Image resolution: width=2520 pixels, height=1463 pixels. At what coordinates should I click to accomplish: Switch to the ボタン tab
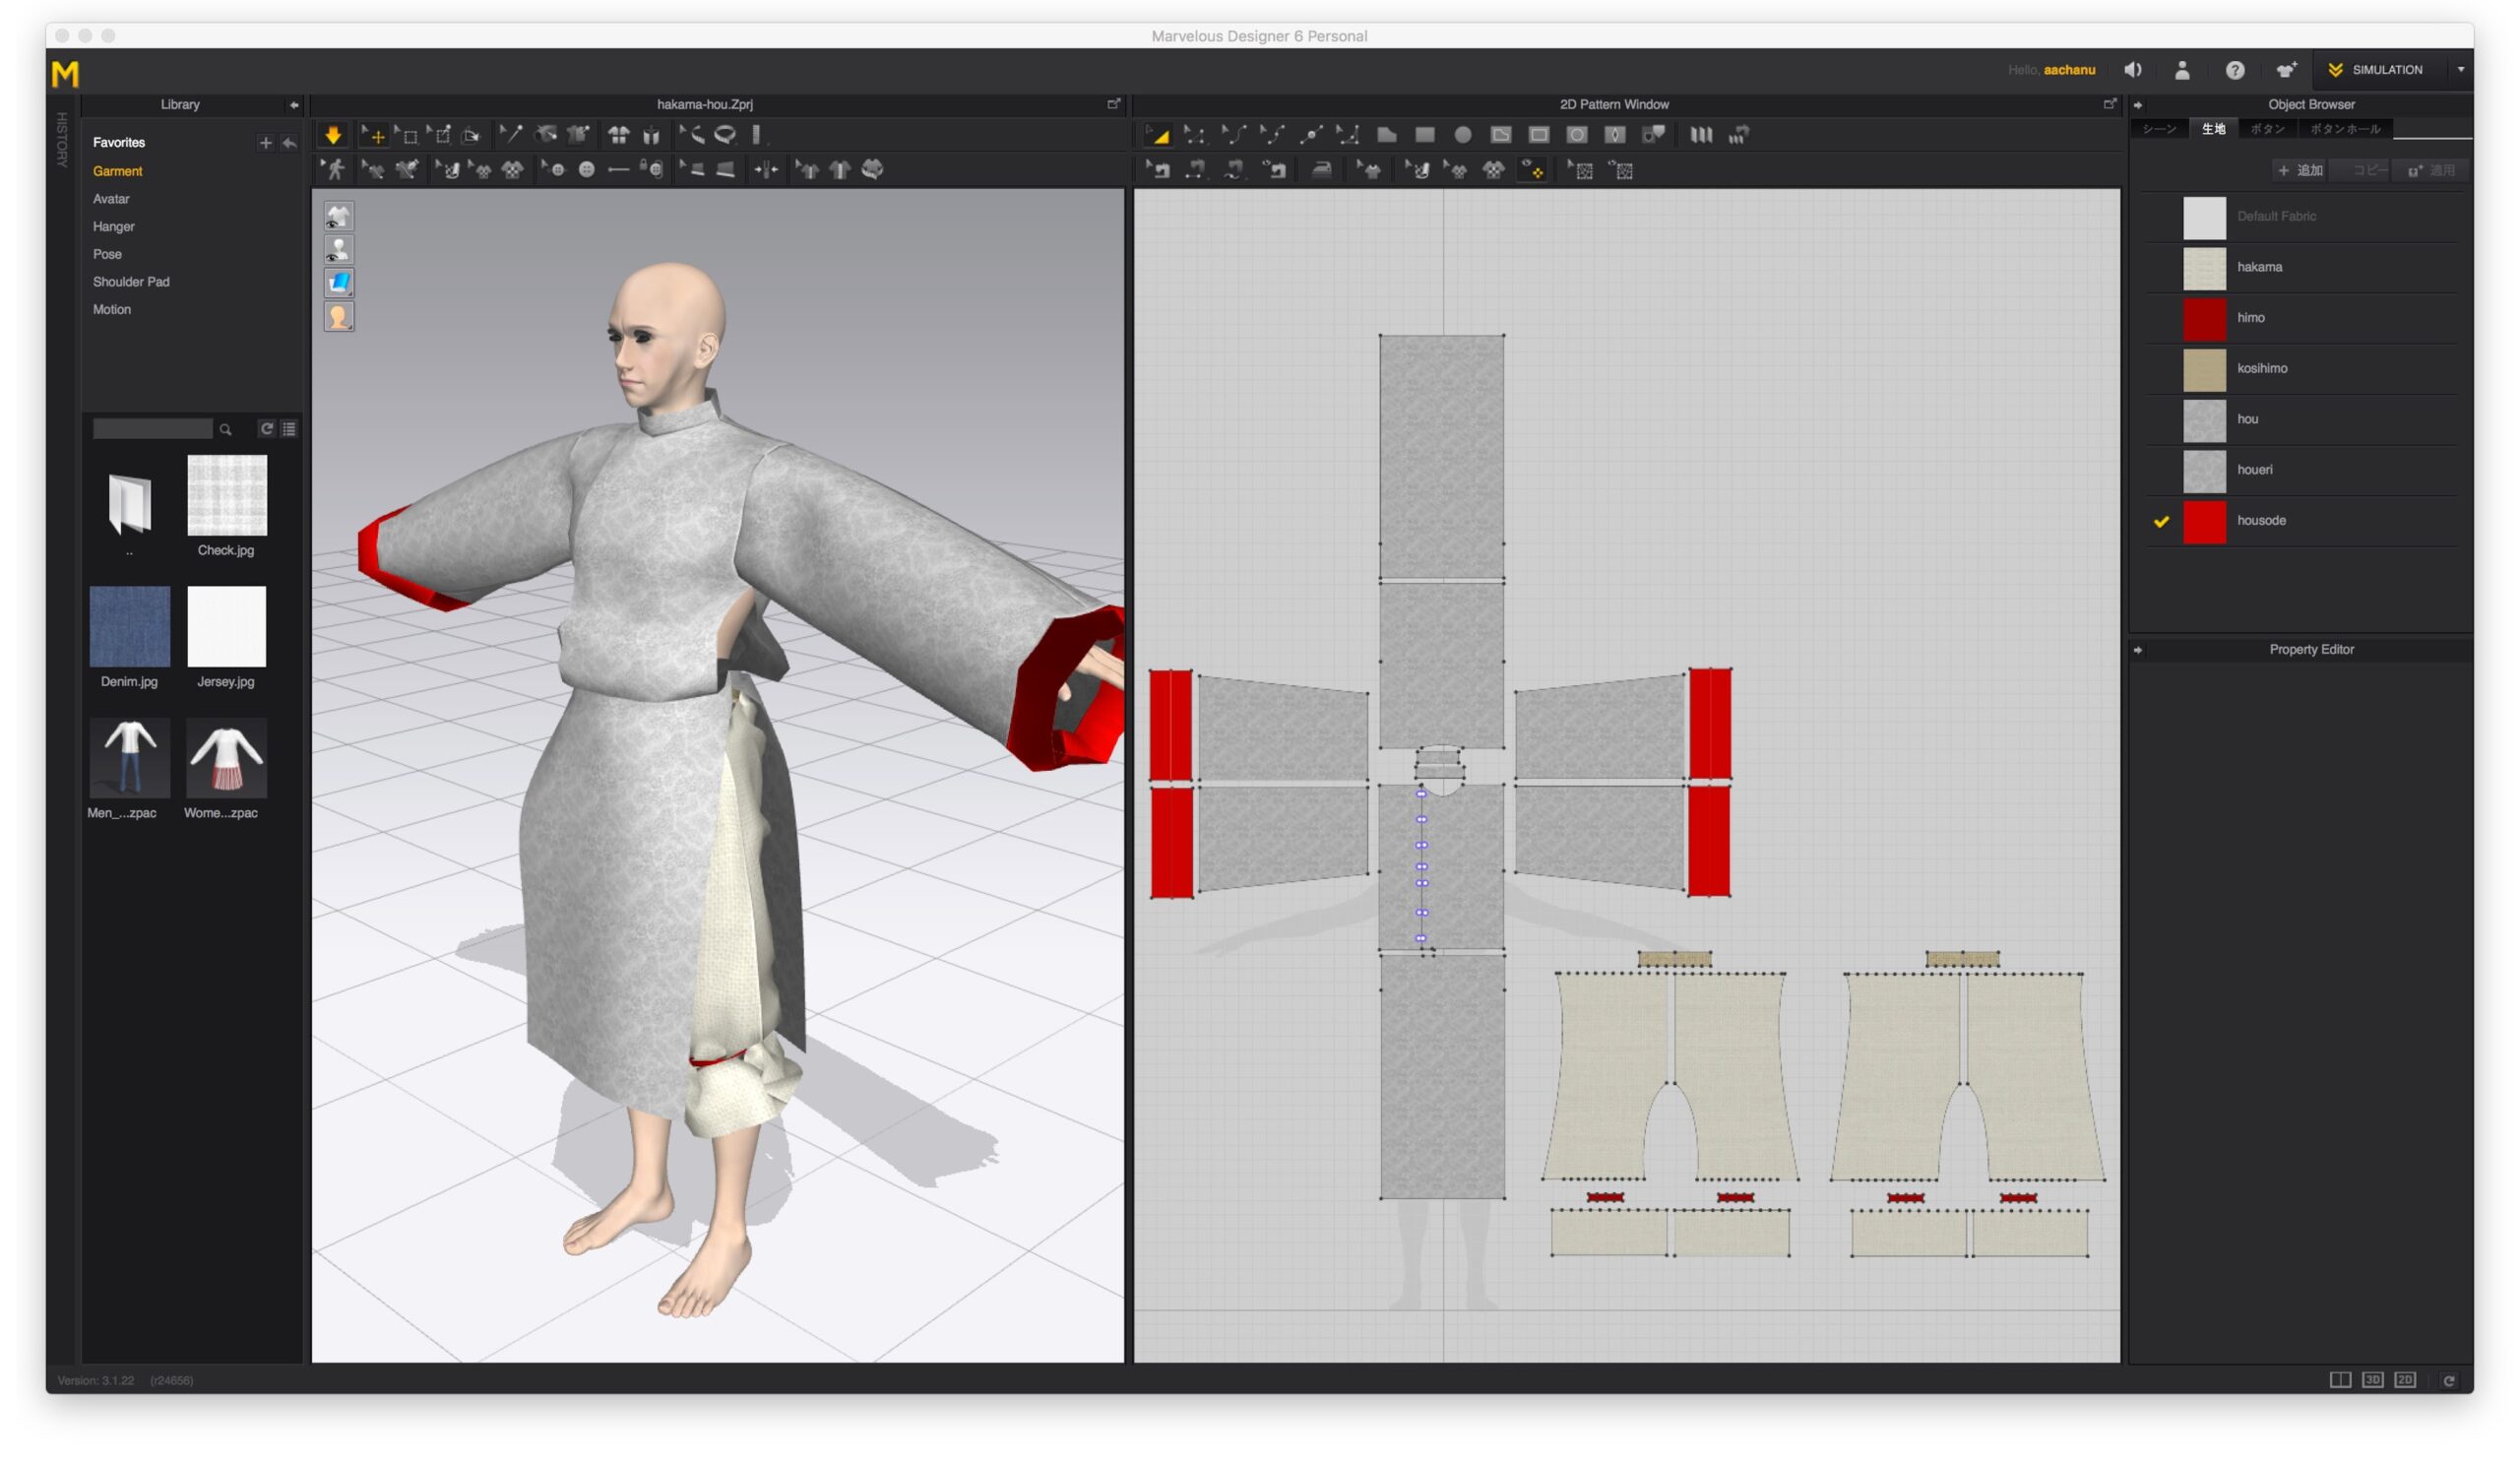2267,130
